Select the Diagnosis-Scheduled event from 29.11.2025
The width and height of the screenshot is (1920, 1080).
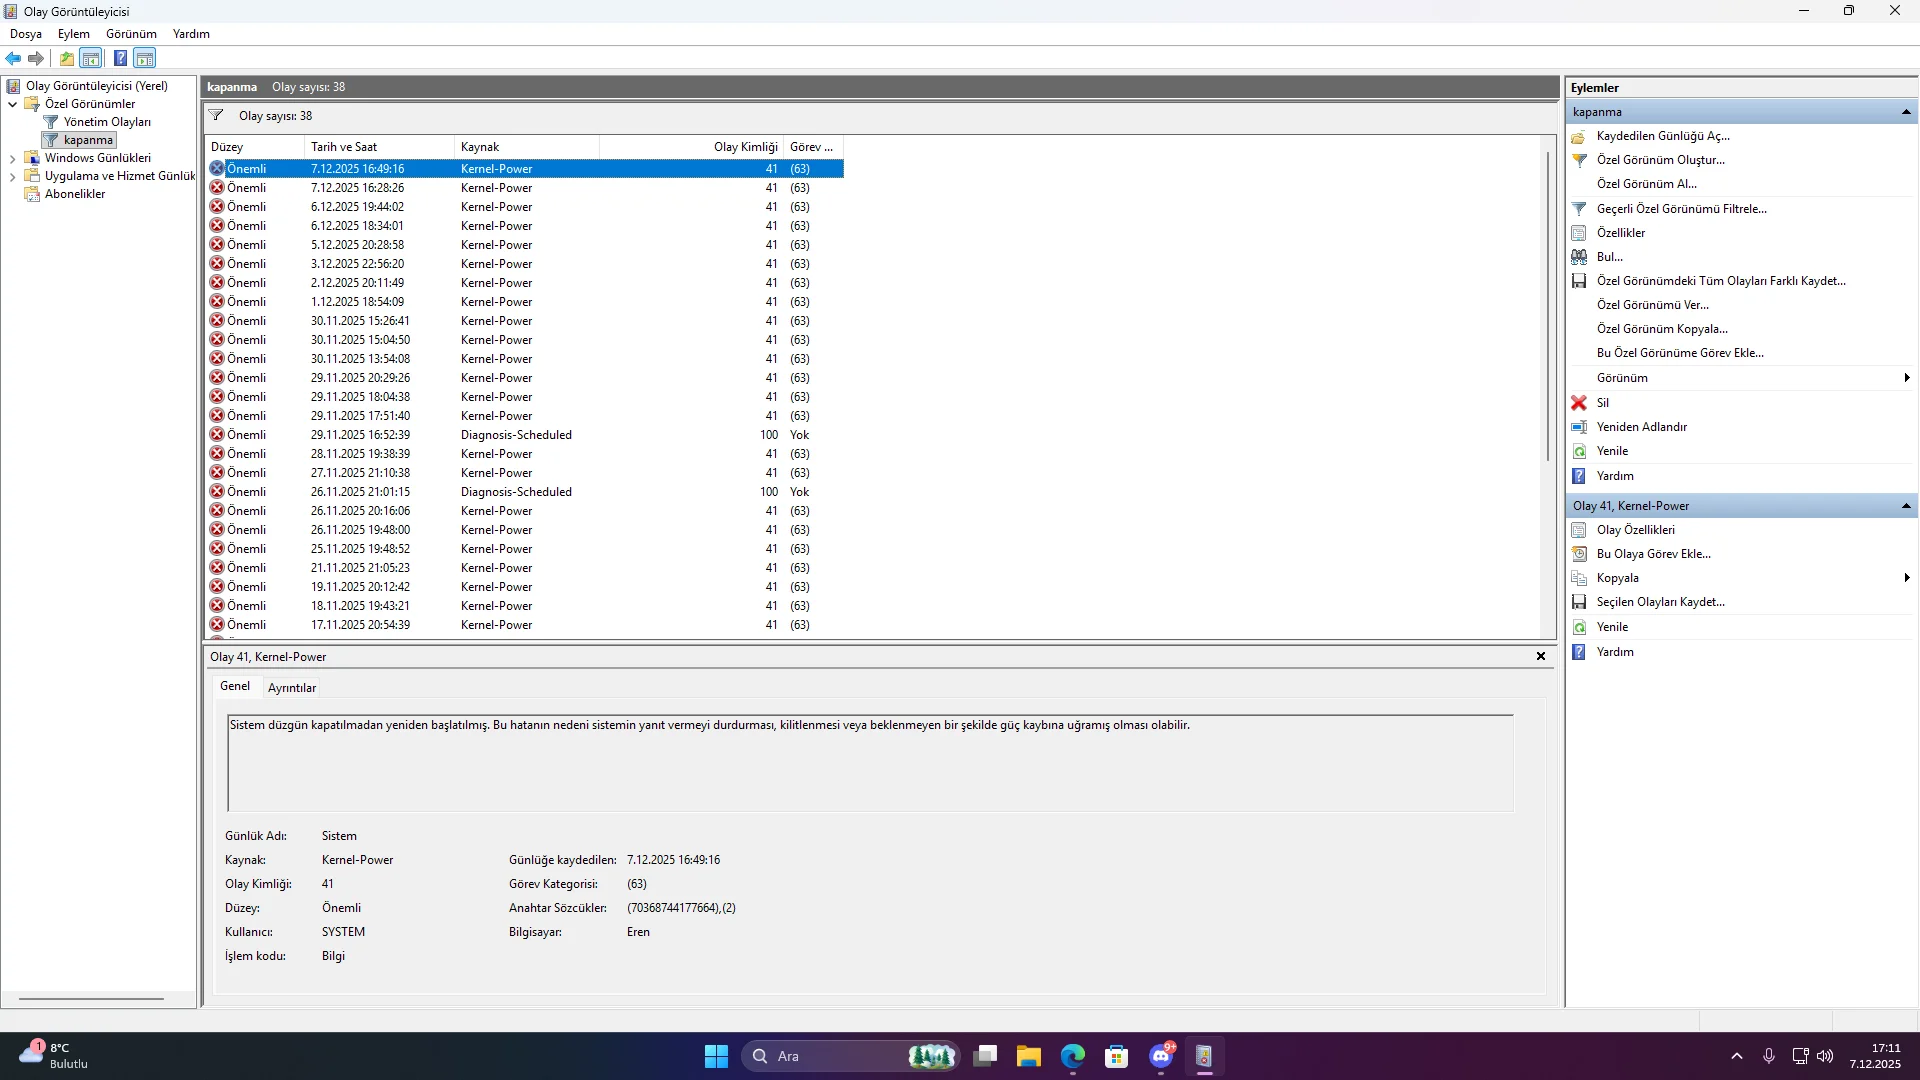tap(516, 435)
